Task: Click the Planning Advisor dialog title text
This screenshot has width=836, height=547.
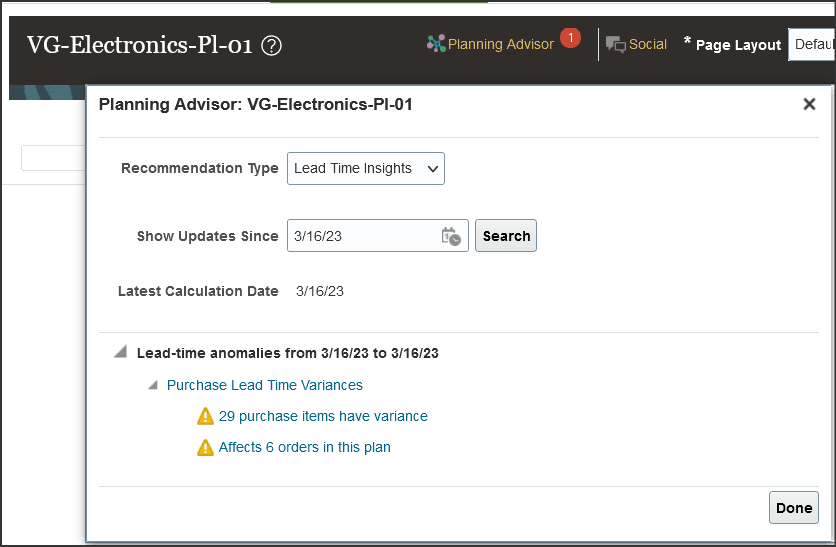Action: 256,104
